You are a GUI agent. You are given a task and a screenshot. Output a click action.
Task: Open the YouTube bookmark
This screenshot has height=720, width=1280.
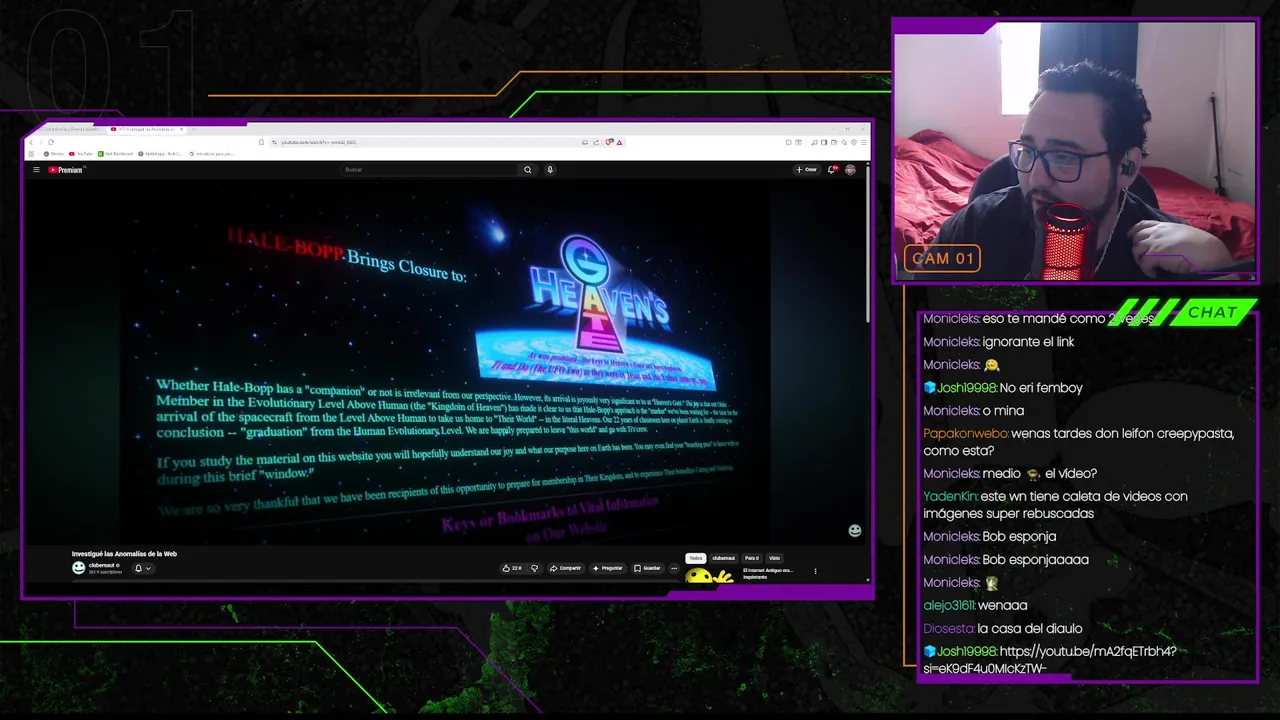click(80, 154)
